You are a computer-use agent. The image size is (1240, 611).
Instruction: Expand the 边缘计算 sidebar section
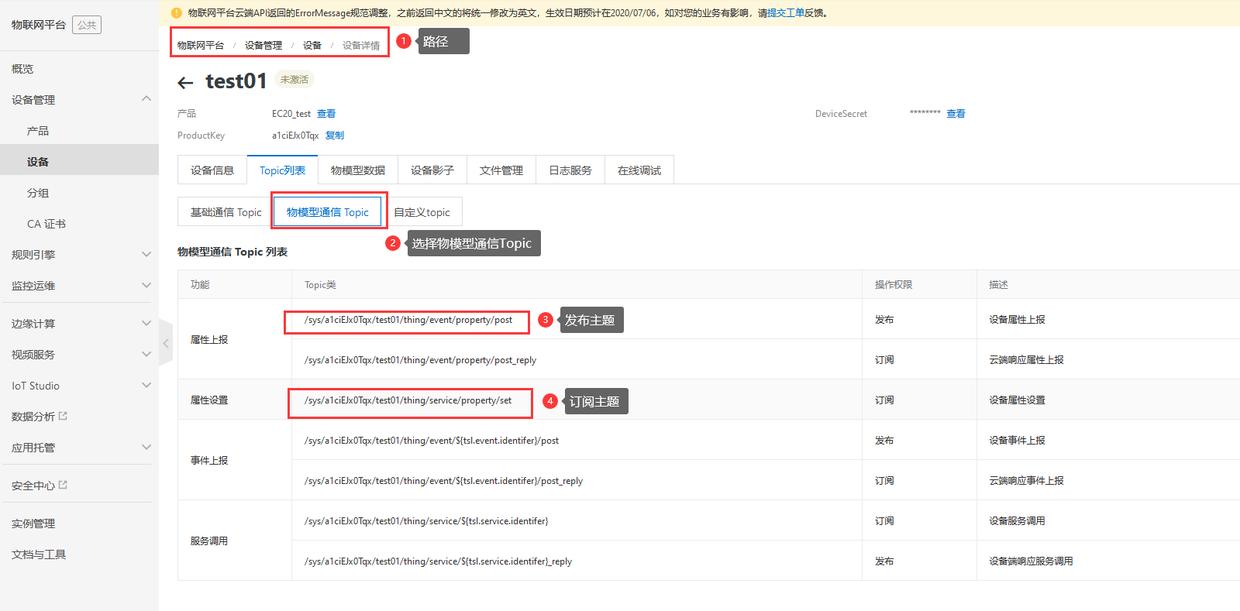145,322
